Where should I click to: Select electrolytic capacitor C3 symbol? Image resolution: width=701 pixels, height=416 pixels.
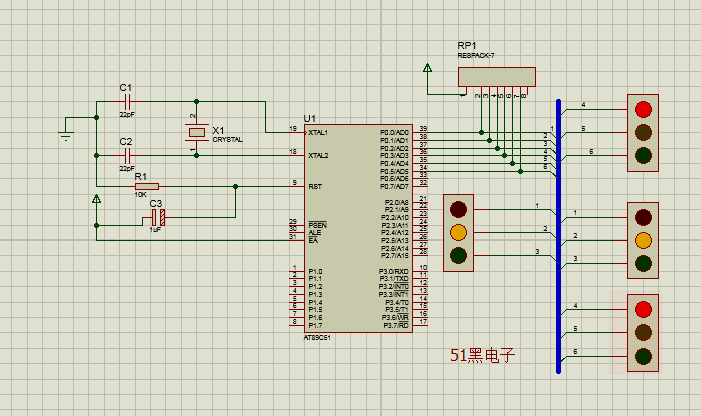tap(158, 218)
